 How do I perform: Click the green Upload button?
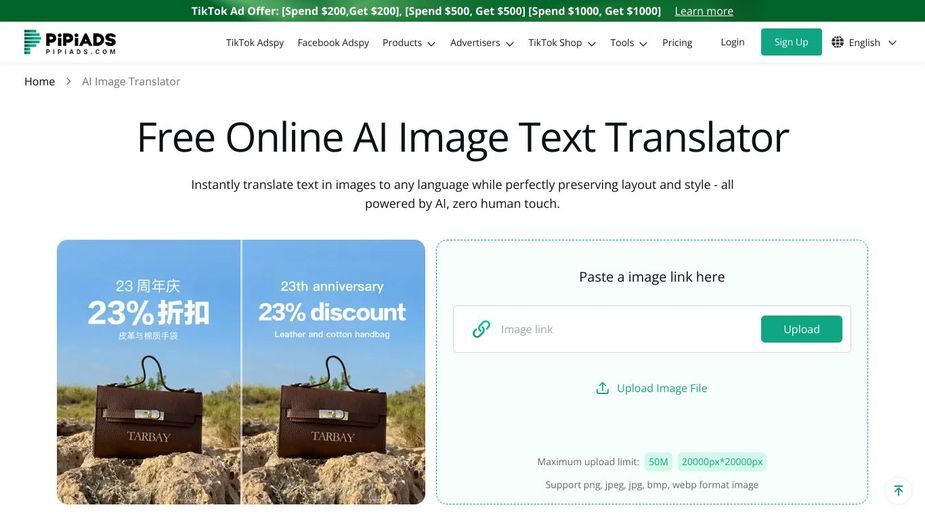pyautogui.click(x=801, y=329)
